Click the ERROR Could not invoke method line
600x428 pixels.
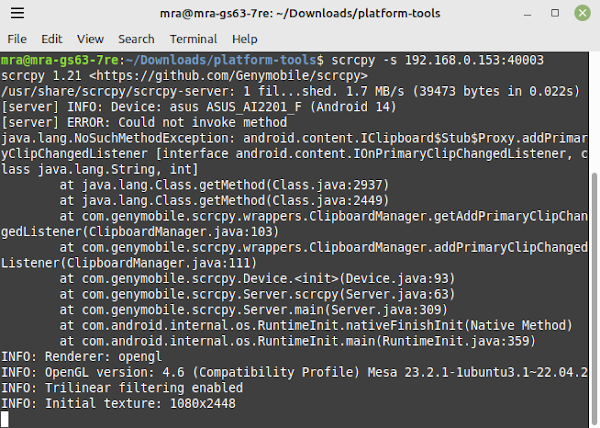[x=144, y=122]
